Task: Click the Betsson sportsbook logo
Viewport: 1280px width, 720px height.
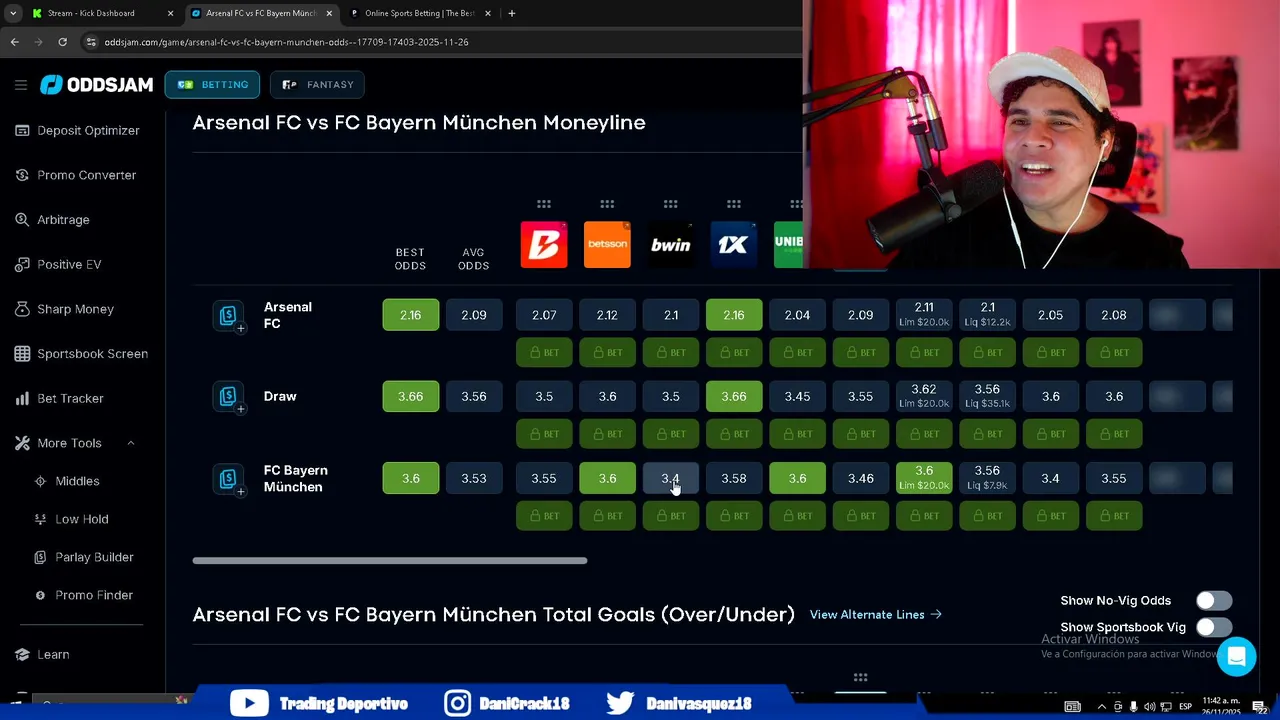Action: click(607, 245)
